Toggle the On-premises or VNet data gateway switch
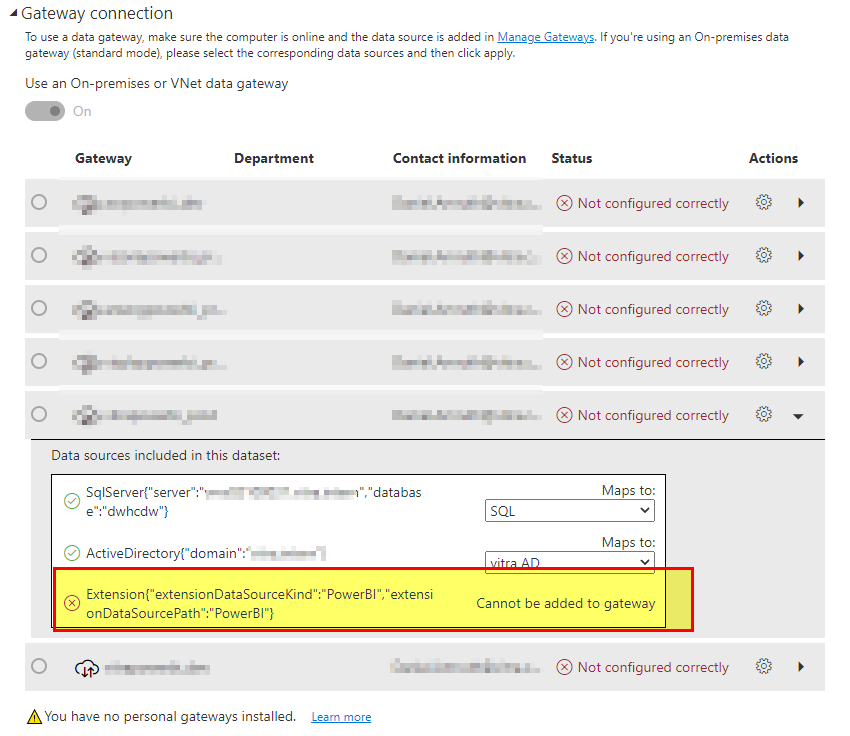Screen dimensions: 850x736 tap(45, 111)
